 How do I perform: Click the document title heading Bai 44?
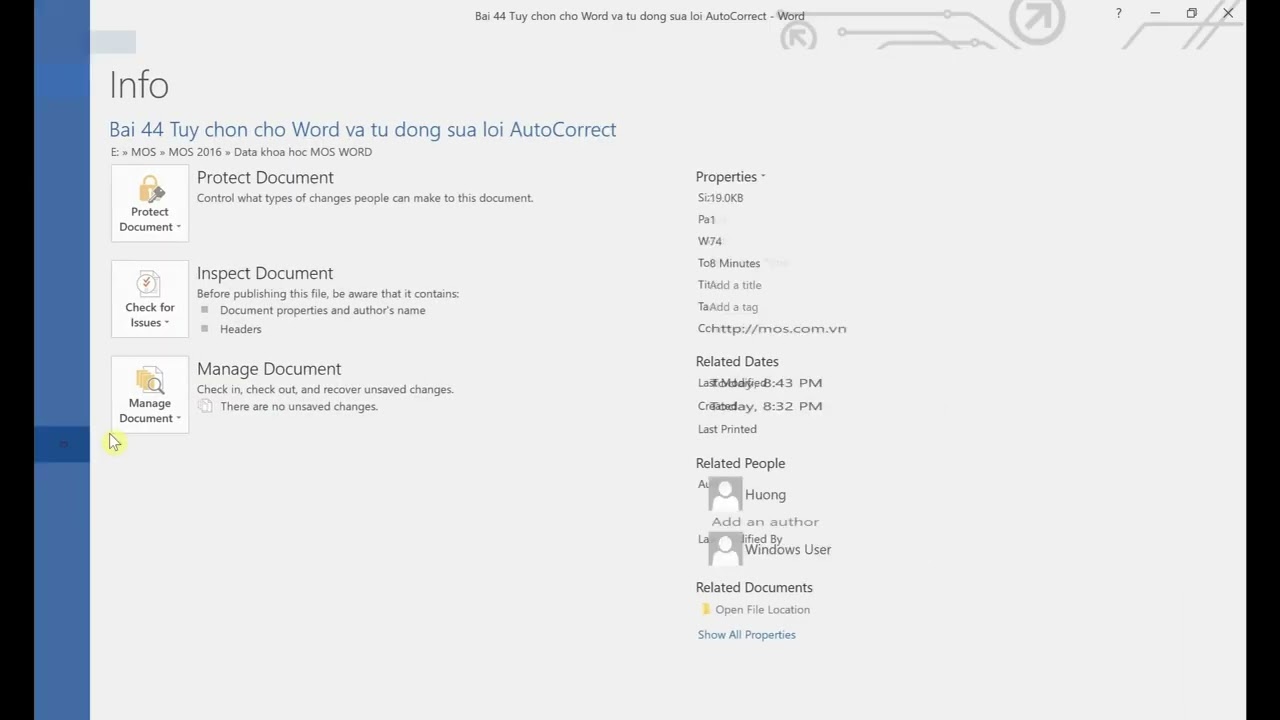pos(362,129)
